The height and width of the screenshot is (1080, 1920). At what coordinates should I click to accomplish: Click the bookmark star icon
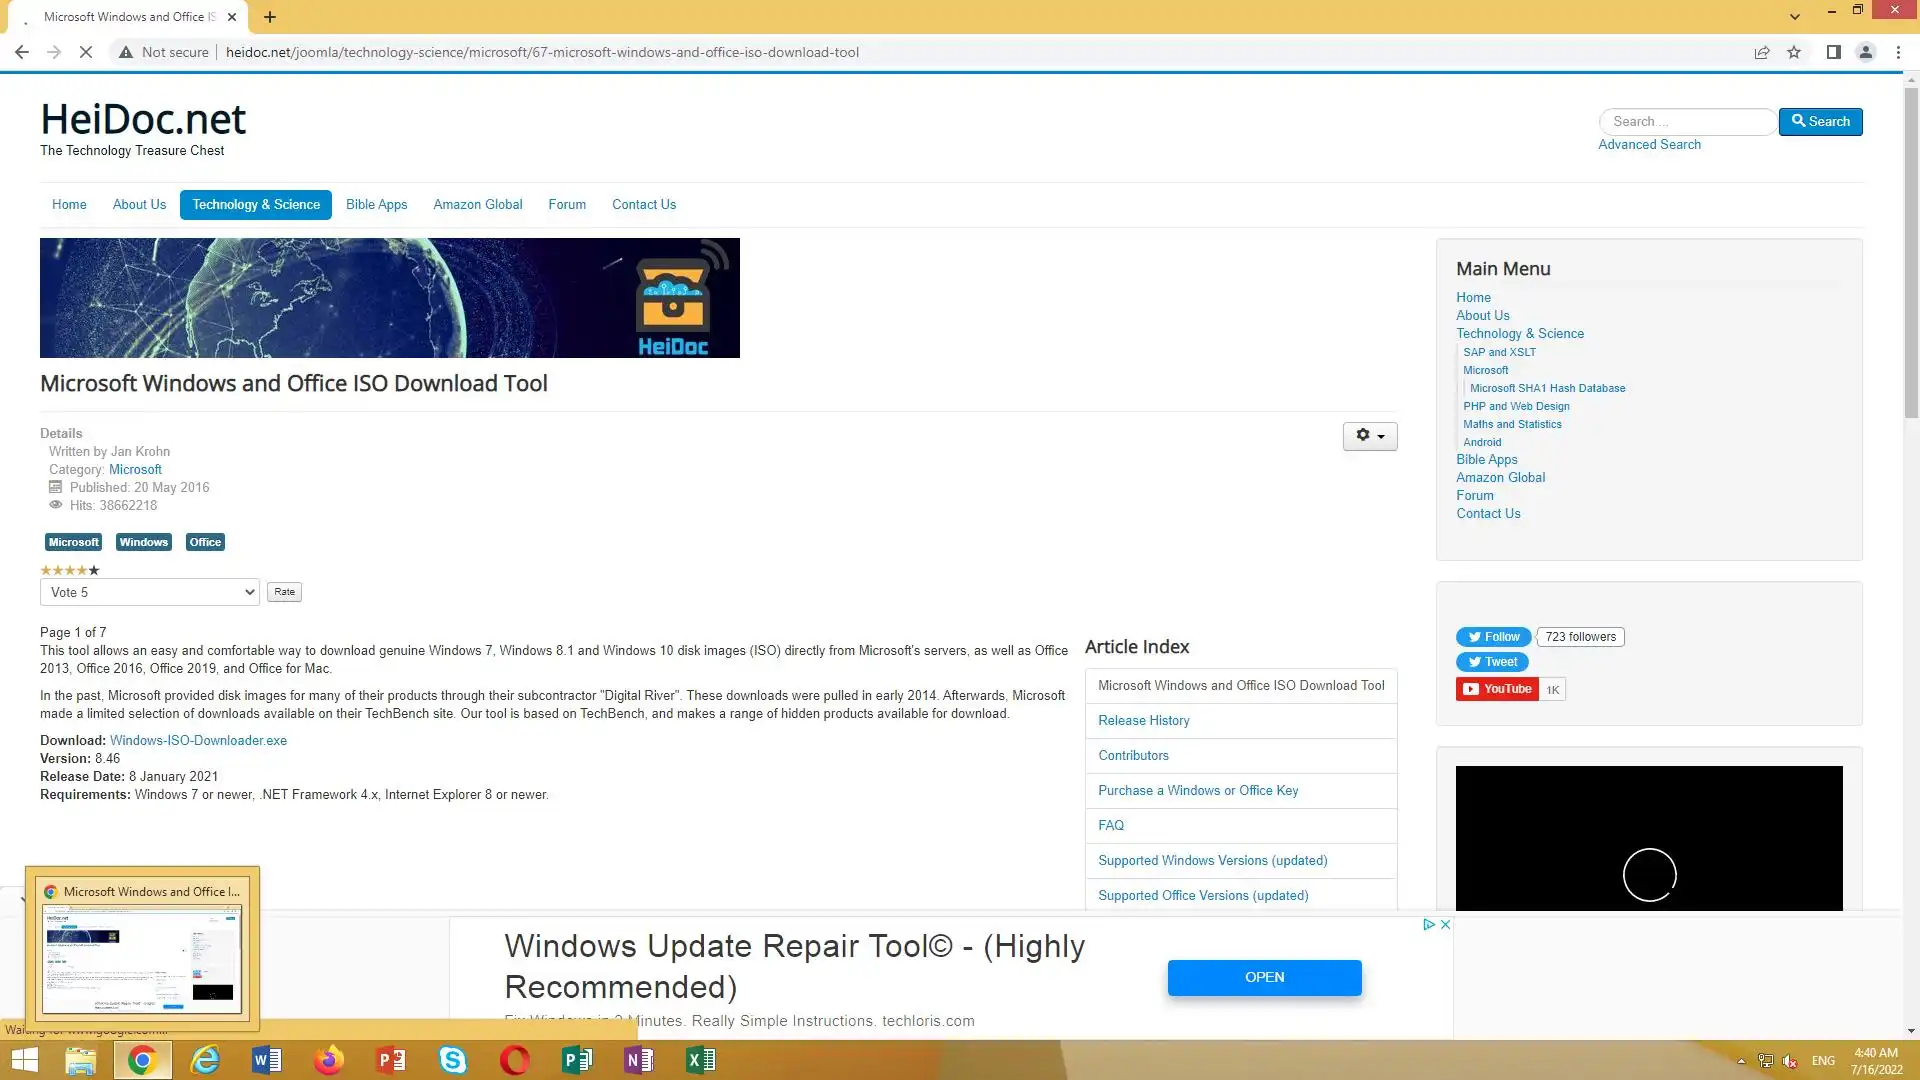click(x=1794, y=52)
